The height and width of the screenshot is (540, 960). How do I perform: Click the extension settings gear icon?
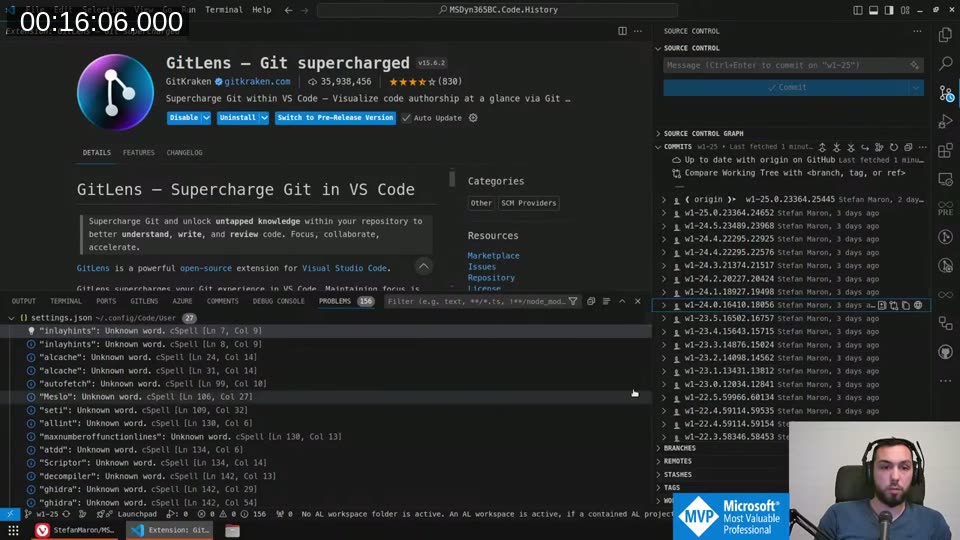click(473, 118)
